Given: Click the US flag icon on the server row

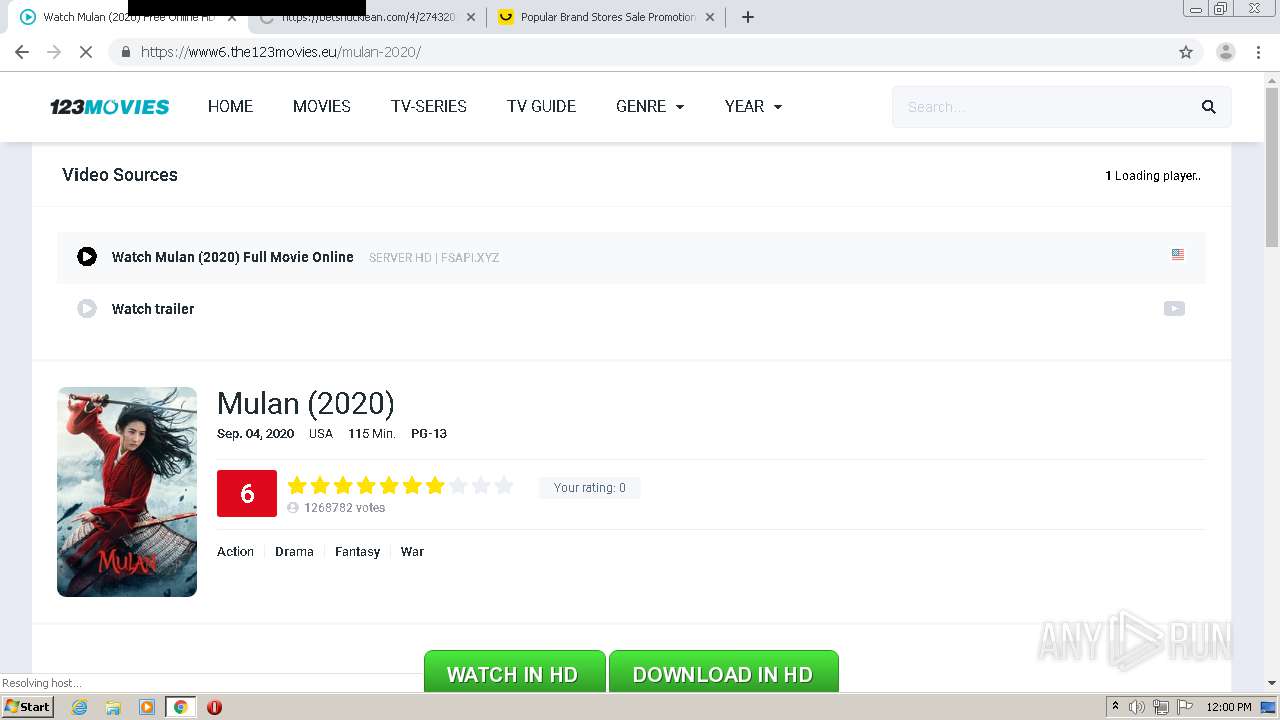Looking at the screenshot, I should click(1178, 255).
